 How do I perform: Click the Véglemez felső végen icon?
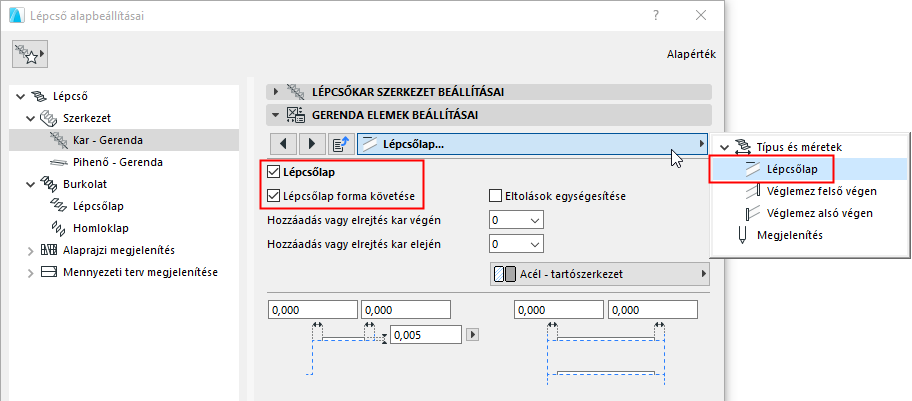click(753, 191)
